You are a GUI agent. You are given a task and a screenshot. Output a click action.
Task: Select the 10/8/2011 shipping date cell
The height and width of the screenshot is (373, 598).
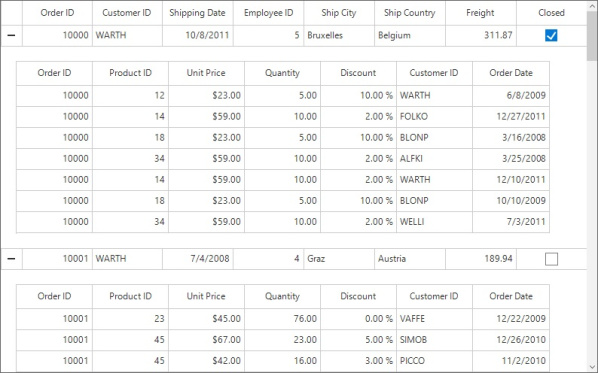tap(198, 36)
